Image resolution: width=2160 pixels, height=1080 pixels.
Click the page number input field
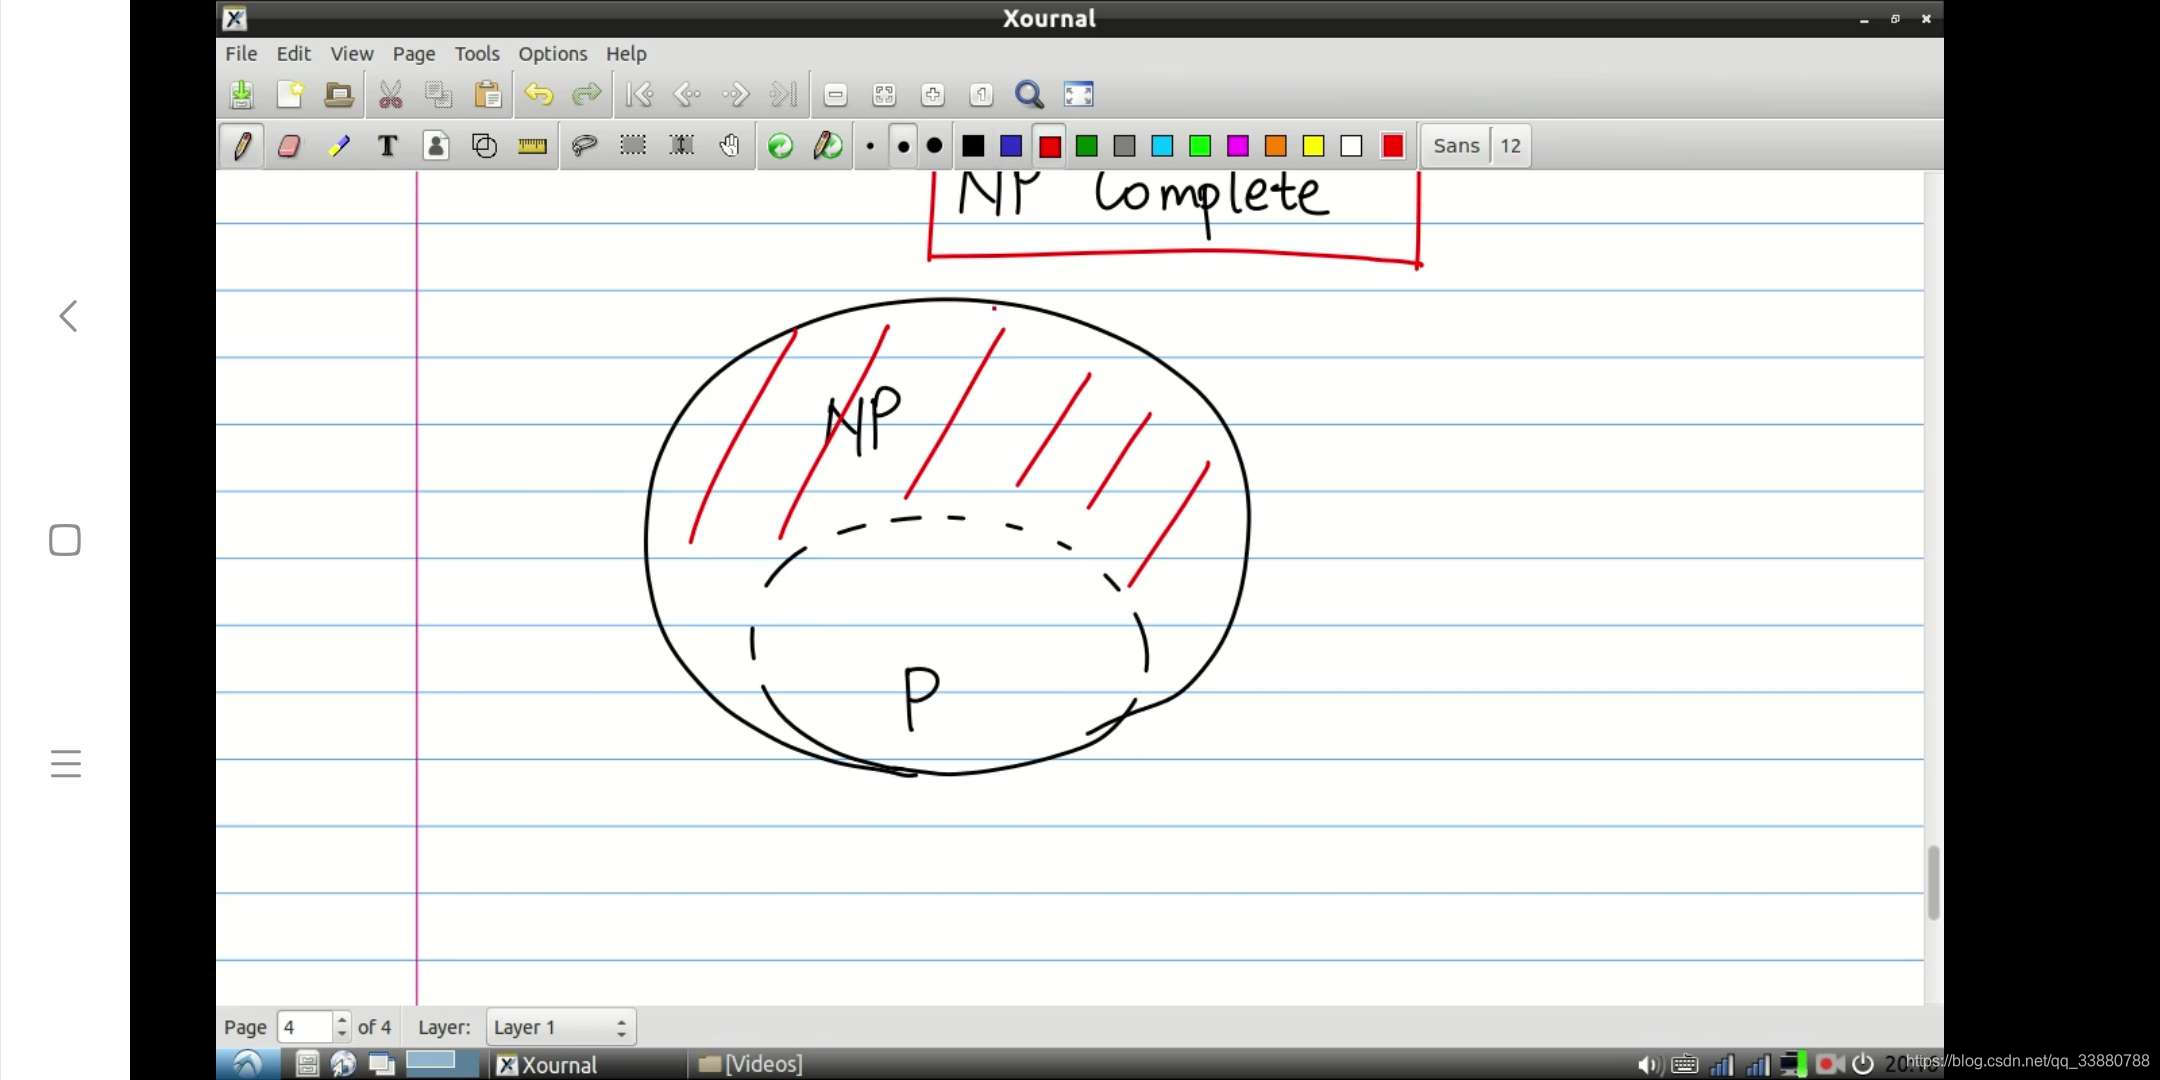pyautogui.click(x=304, y=1027)
